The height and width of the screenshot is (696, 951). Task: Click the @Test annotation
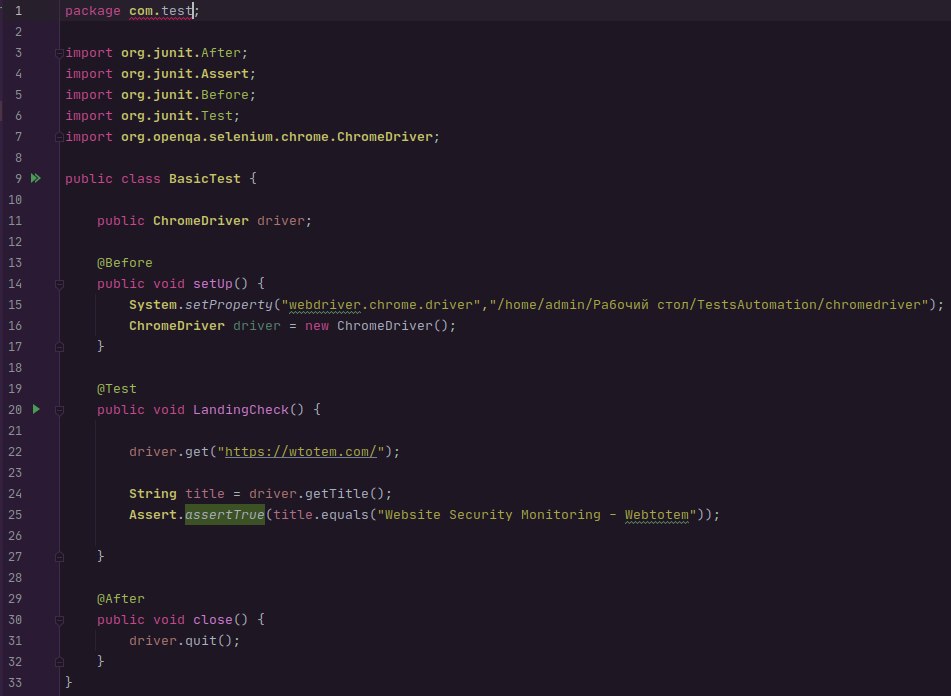click(116, 389)
